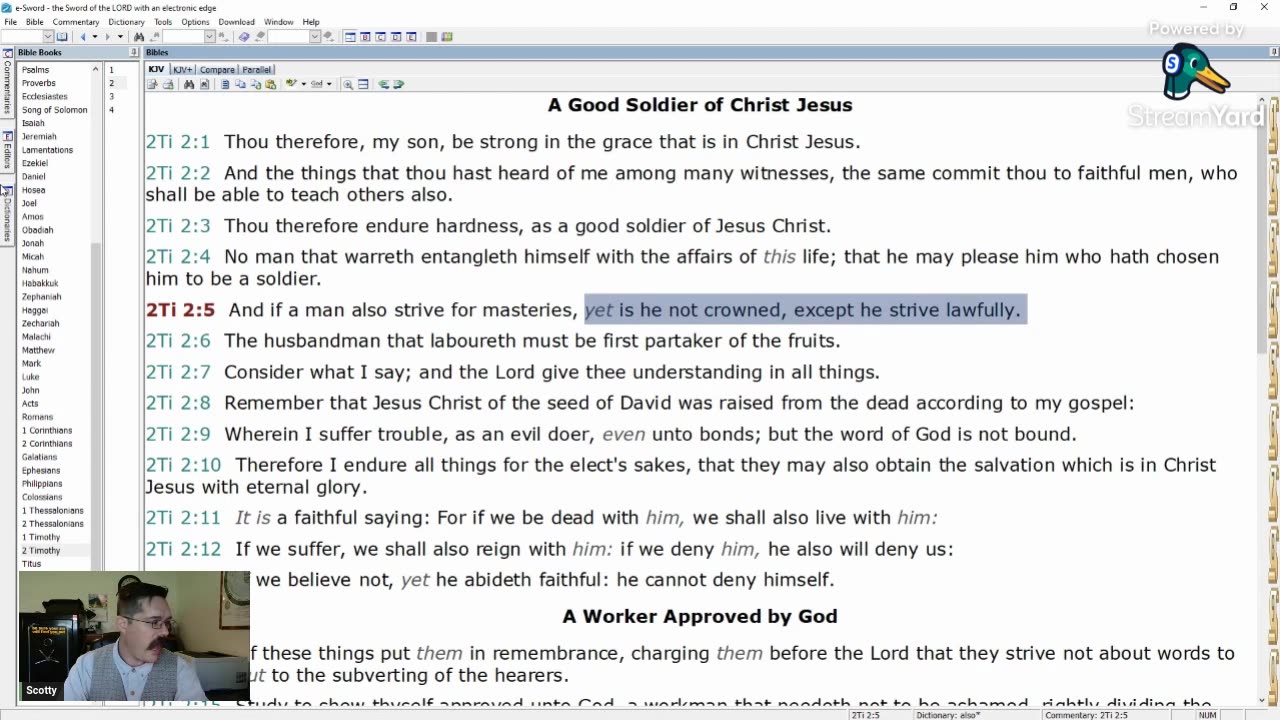Click the 2Ti 2:10 verse reference
Viewport: 1280px width, 720px height.
tap(183, 465)
